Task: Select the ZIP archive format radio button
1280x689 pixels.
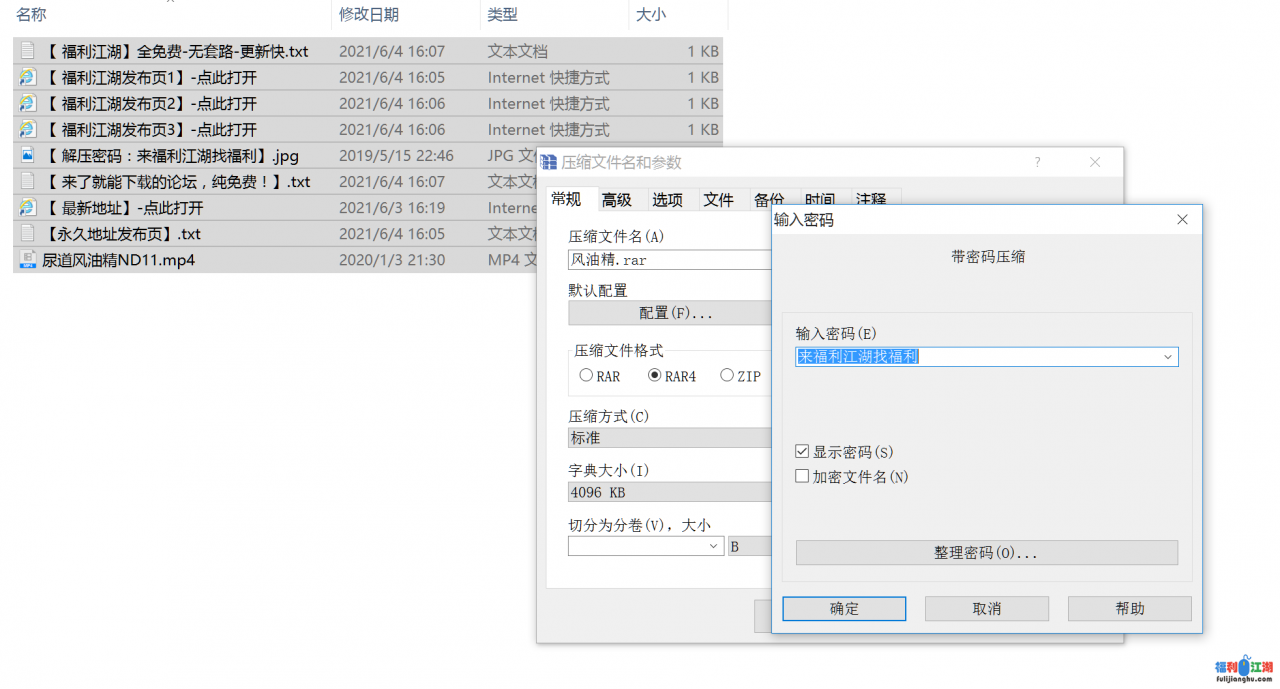Action: 727,376
